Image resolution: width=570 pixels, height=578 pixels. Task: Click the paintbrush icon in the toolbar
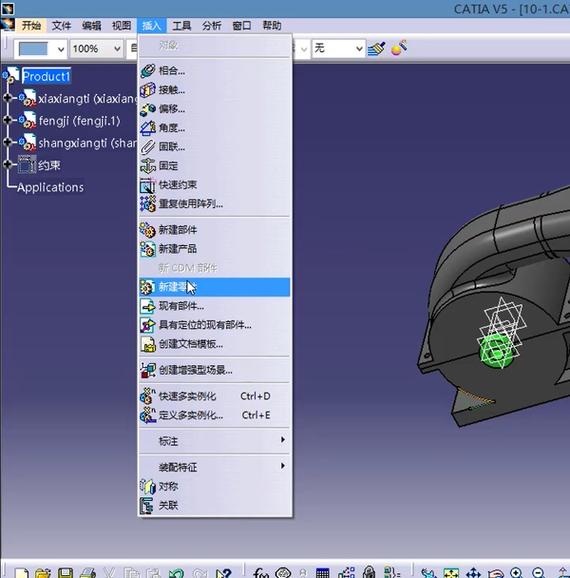pyautogui.click(x=376, y=49)
